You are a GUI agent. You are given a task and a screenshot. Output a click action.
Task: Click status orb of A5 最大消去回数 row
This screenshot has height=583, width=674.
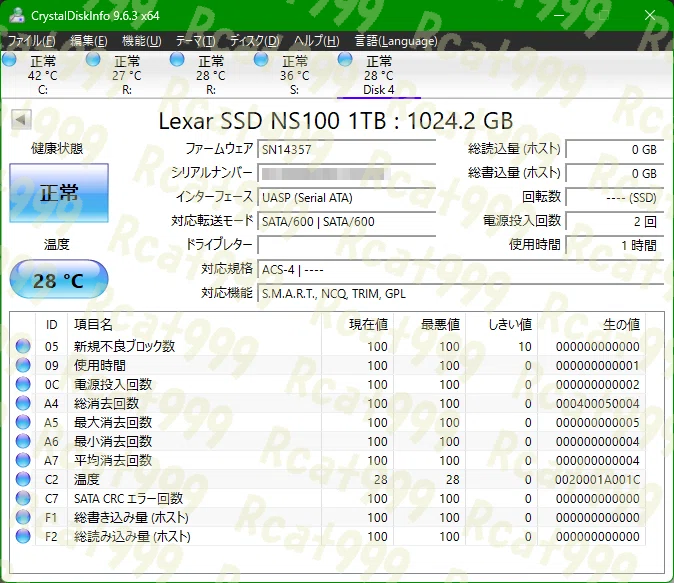coord(23,422)
